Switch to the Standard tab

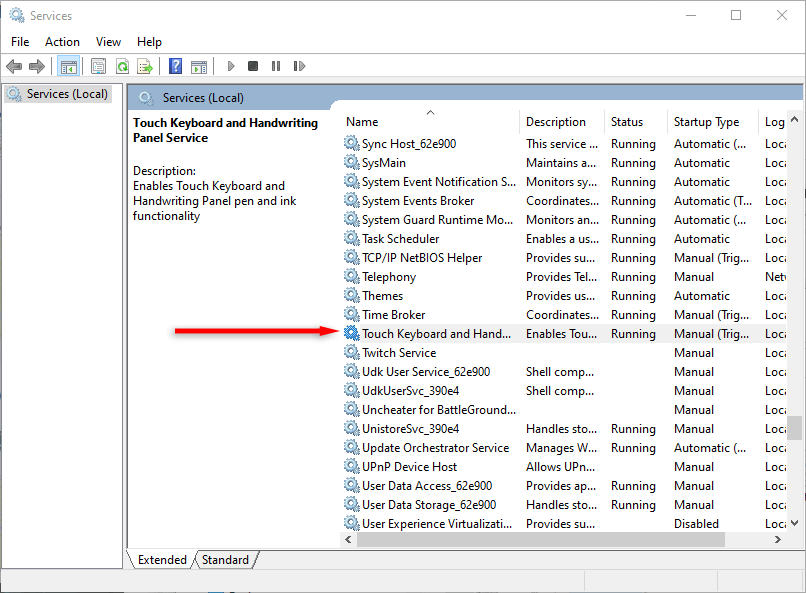point(225,560)
